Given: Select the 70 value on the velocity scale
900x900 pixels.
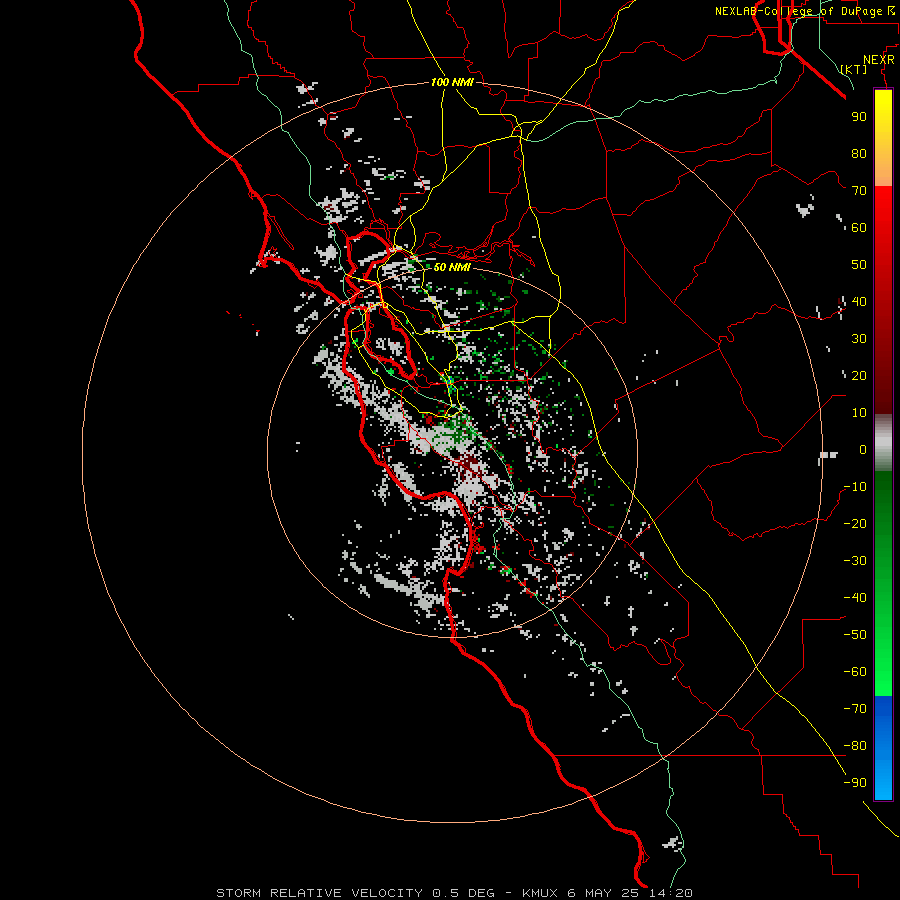Looking at the screenshot, I should coord(859,191).
